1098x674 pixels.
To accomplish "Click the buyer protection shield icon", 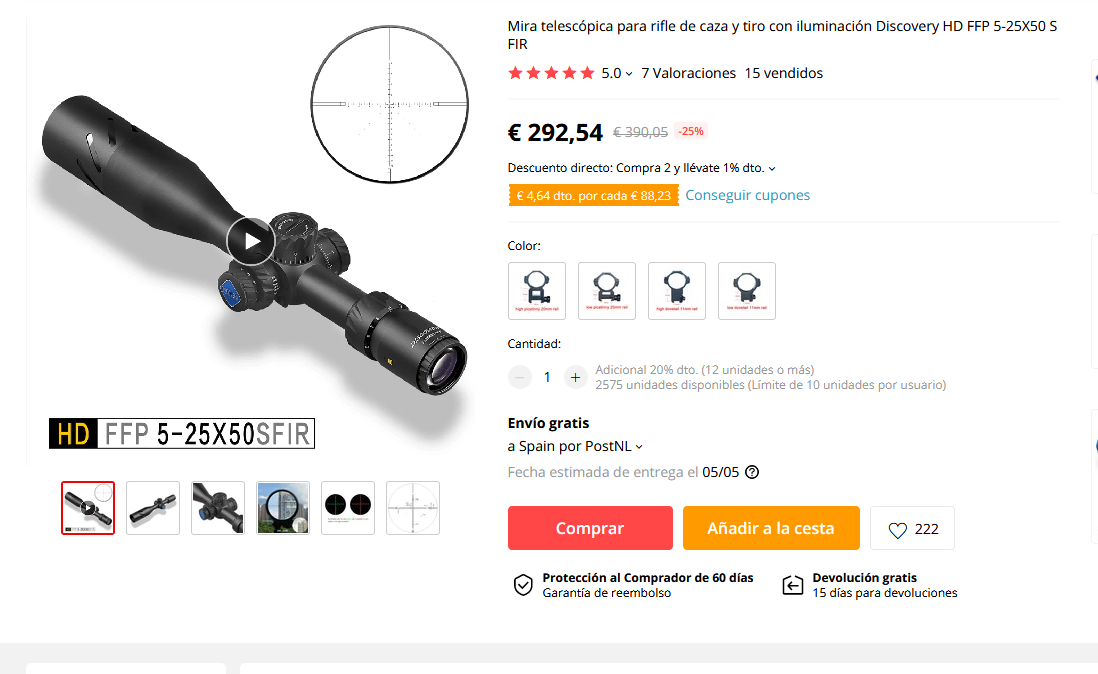I will point(523,584).
